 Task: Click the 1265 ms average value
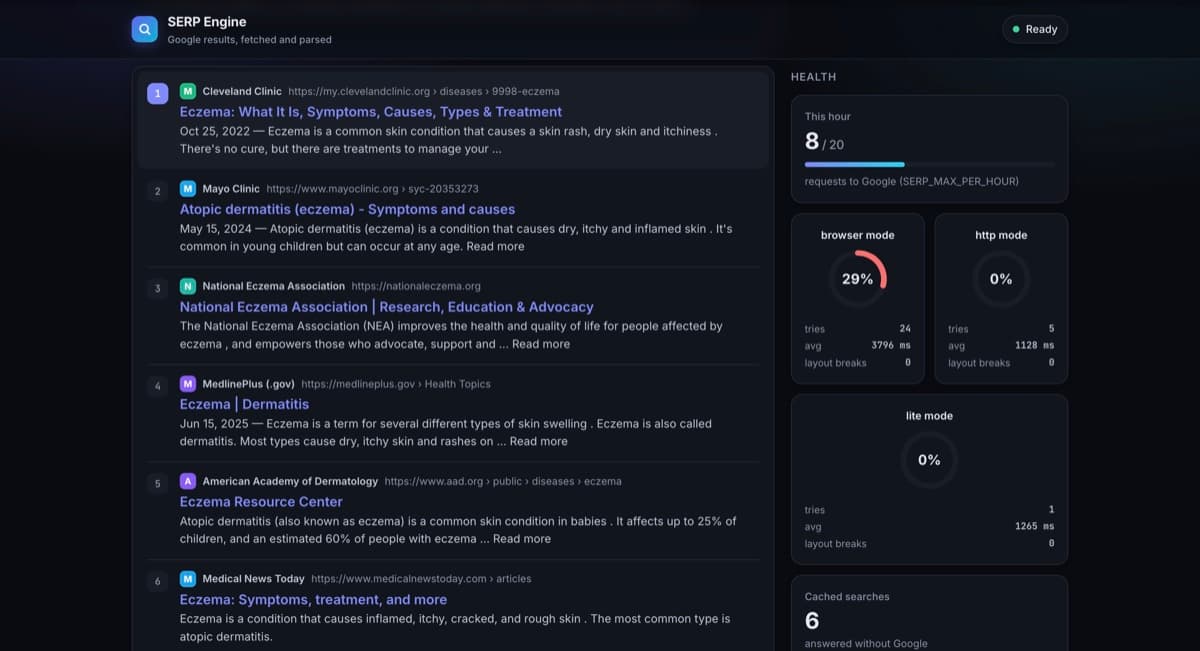click(x=1034, y=527)
